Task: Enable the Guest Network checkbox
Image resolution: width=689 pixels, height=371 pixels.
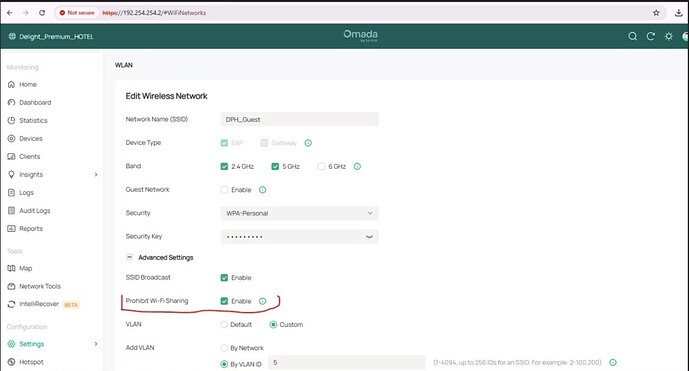Action: tap(224, 190)
